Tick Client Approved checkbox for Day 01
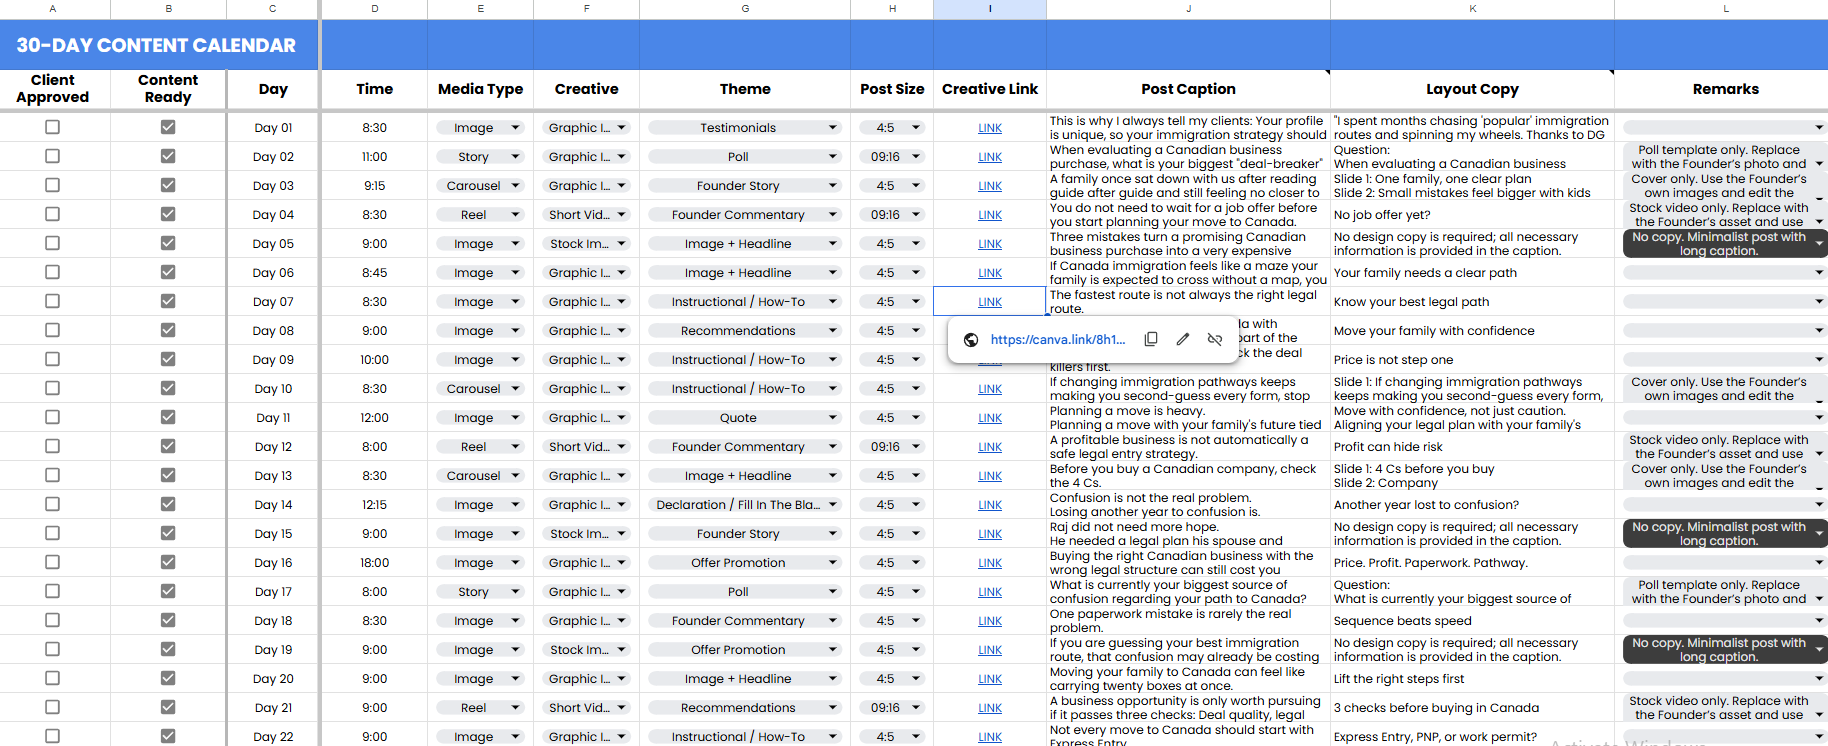The width and height of the screenshot is (1828, 746). [x=53, y=127]
